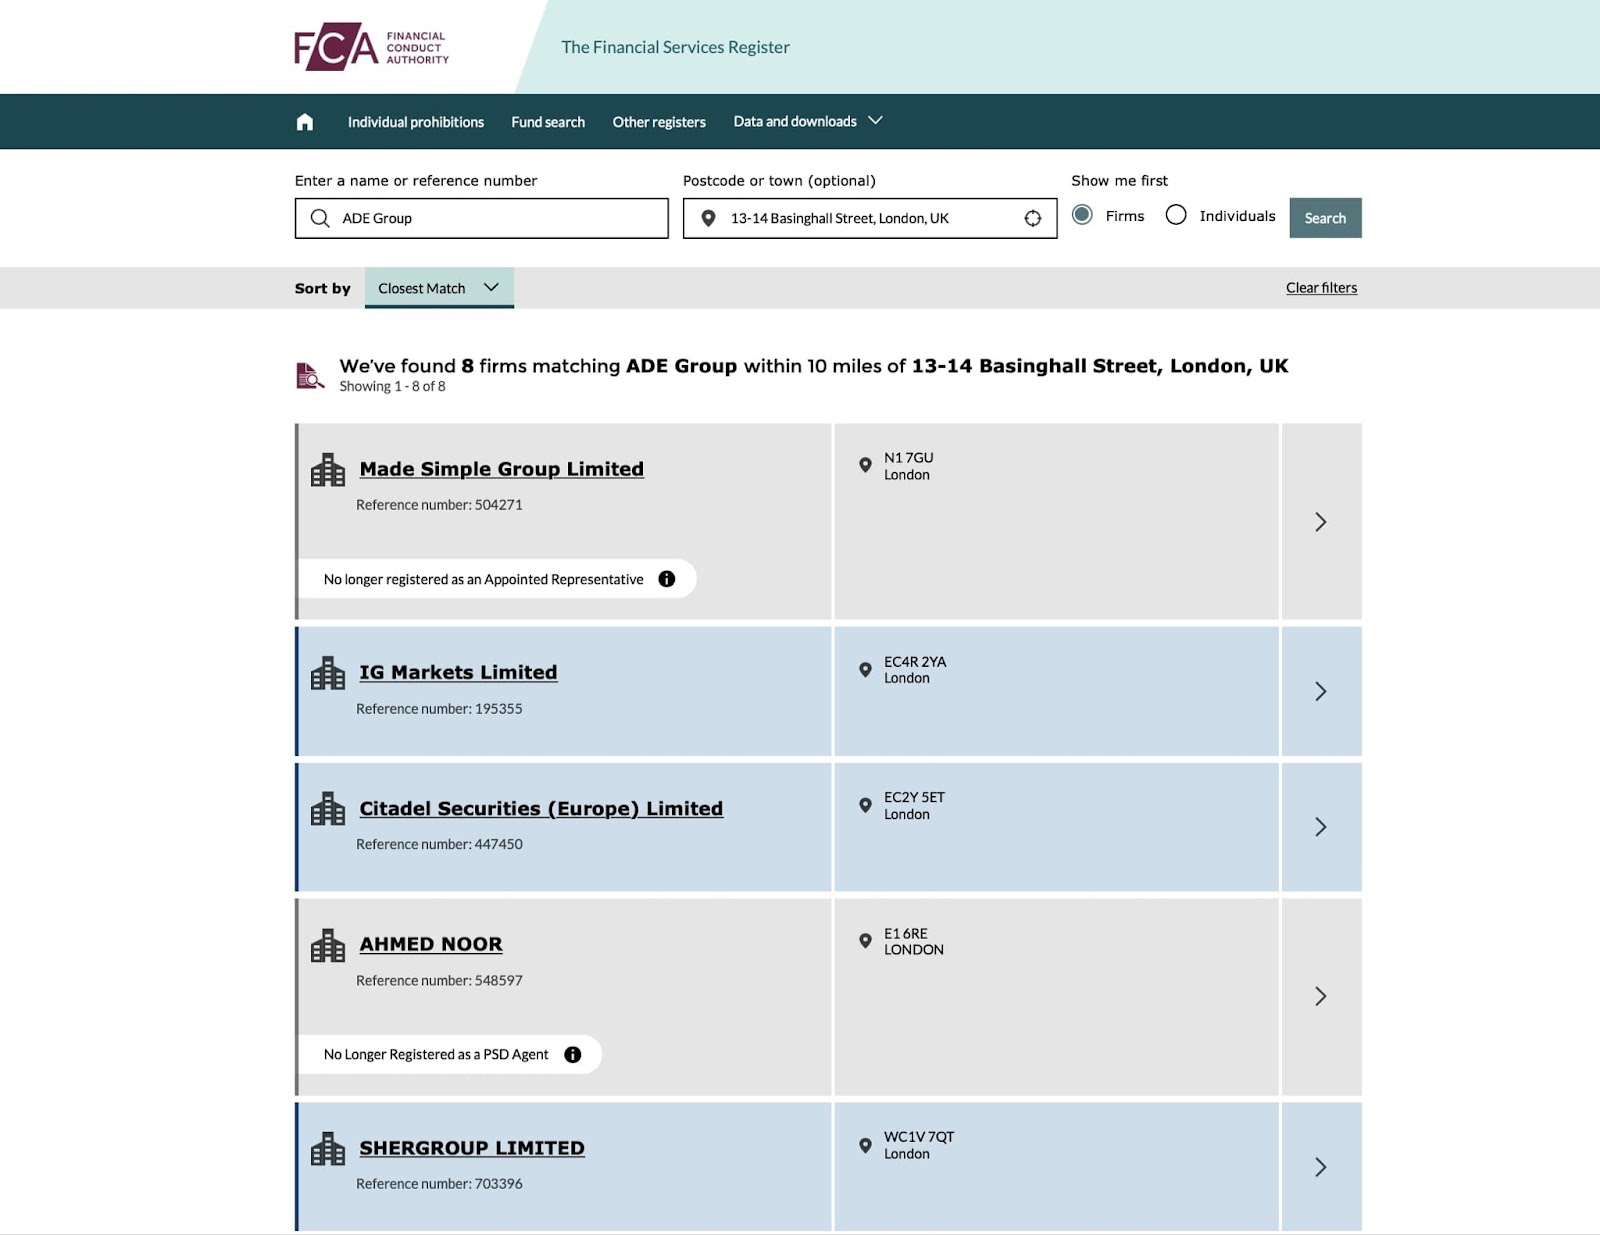1600x1235 pixels.
Task: Click 'Show me first' label
Action: point(1119,181)
